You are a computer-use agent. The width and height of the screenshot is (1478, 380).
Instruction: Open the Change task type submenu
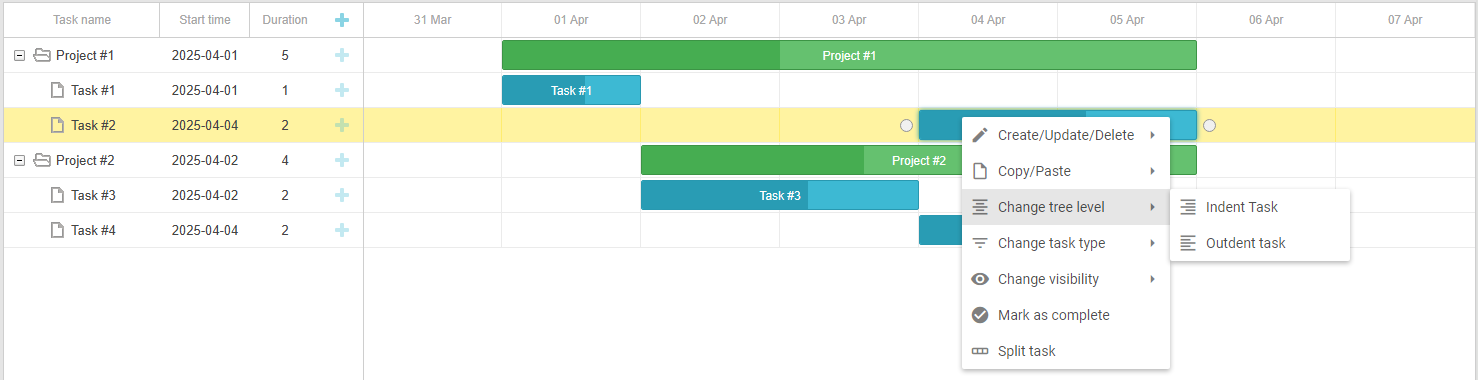point(1066,243)
